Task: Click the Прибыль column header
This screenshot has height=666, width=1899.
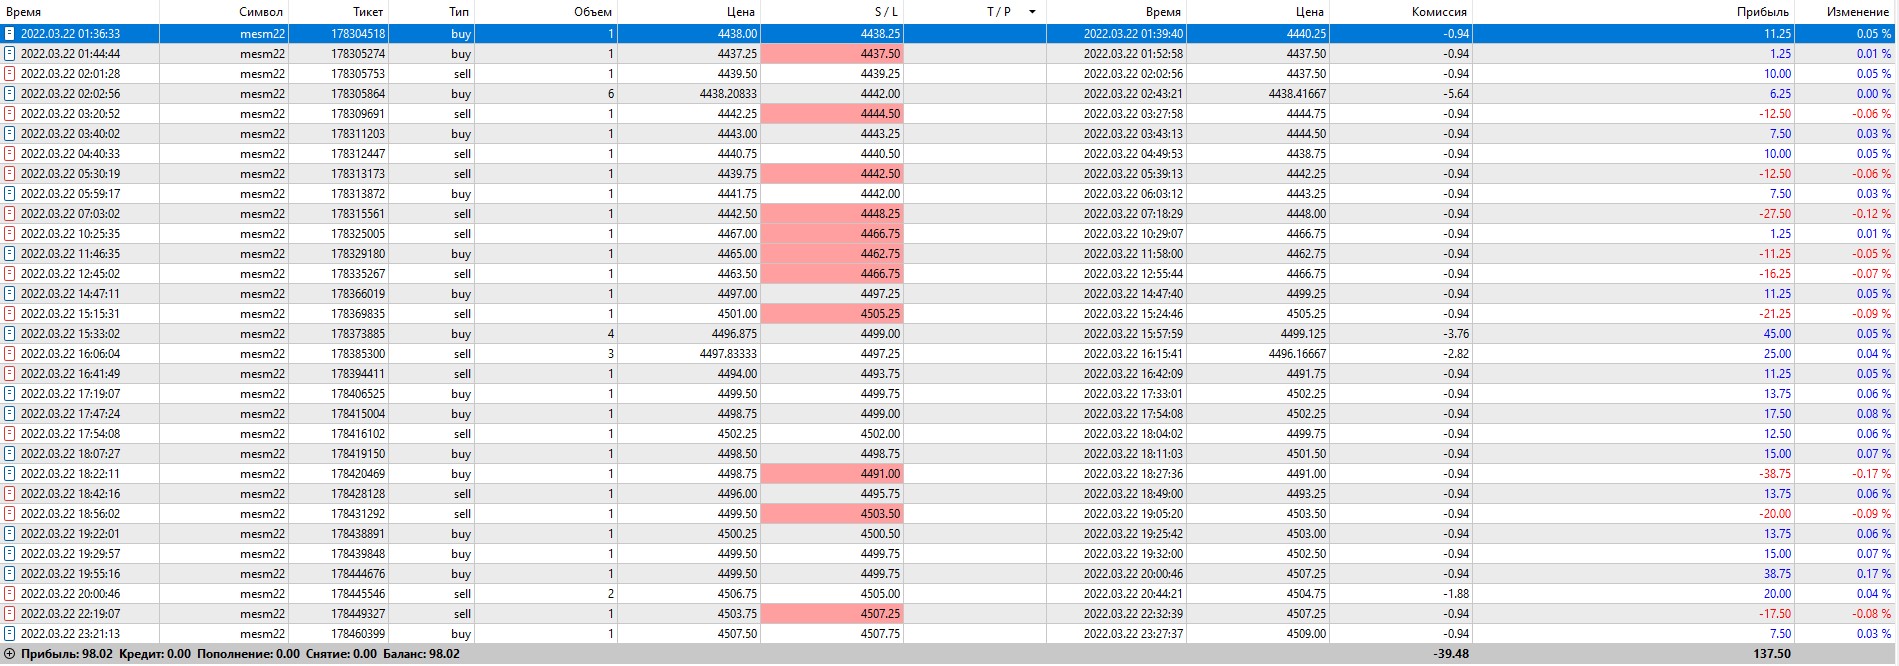Action: (1762, 12)
